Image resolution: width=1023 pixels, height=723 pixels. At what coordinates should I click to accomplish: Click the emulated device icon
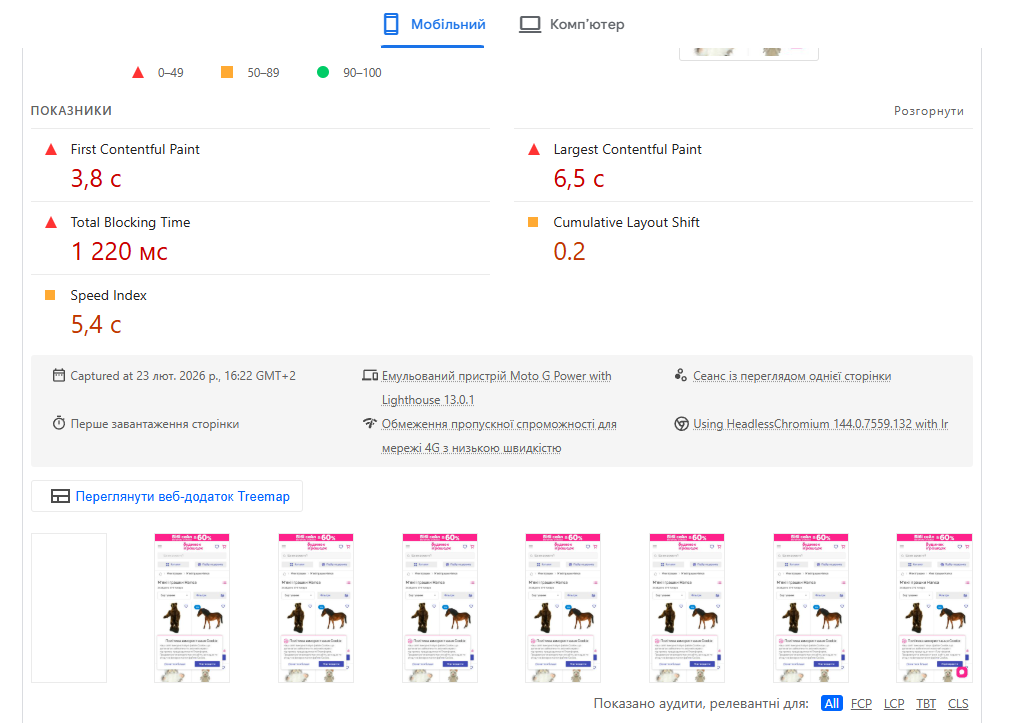[x=370, y=376]
